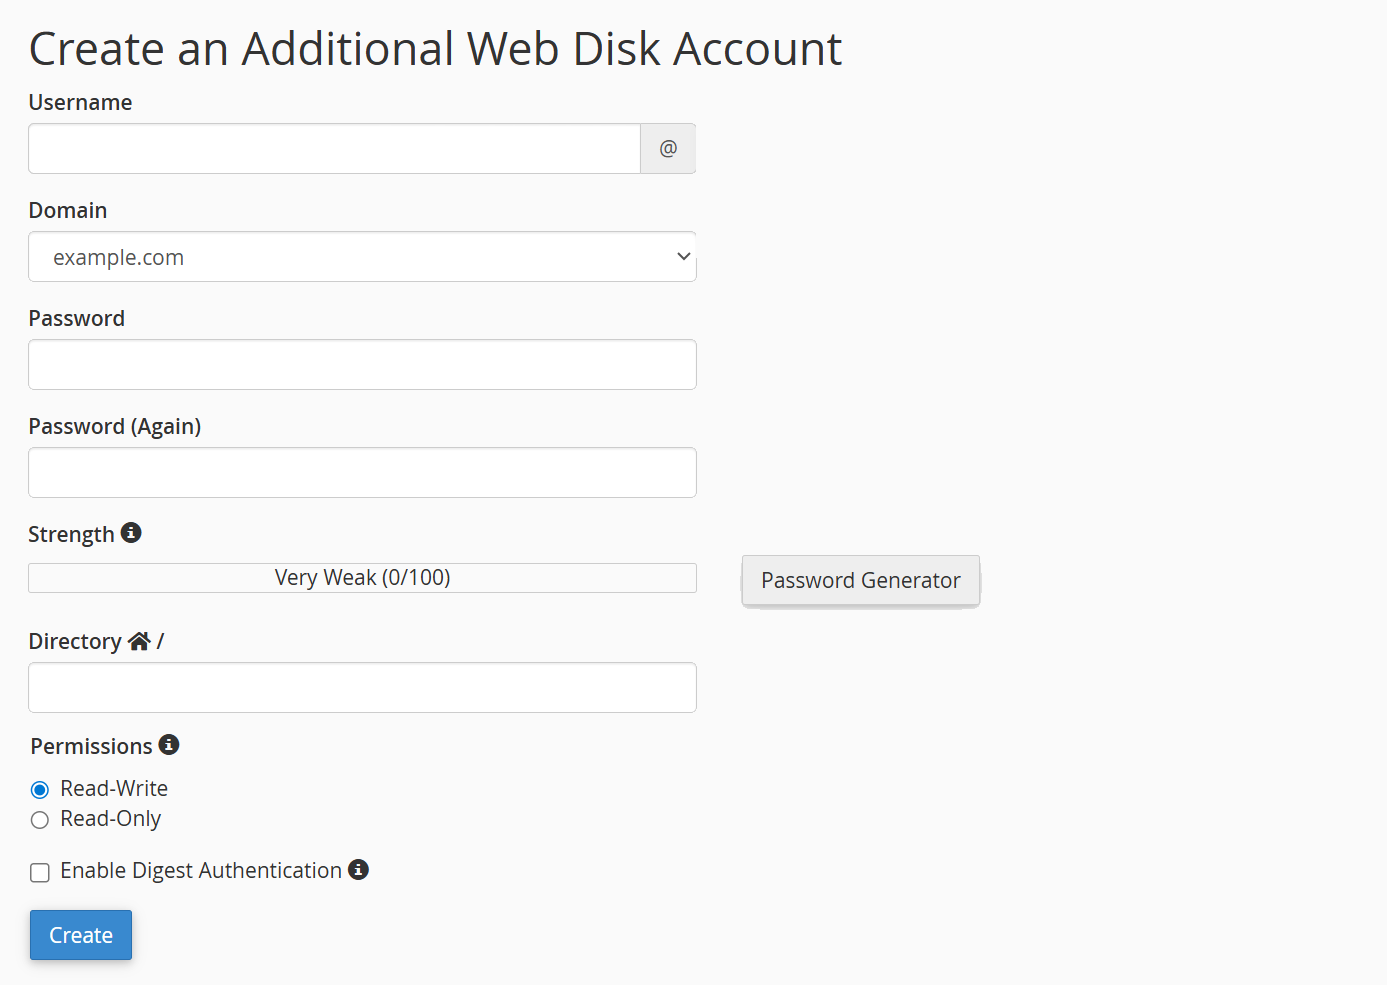Click the info icon beside Enable Digest Authentication

point(358,870)
